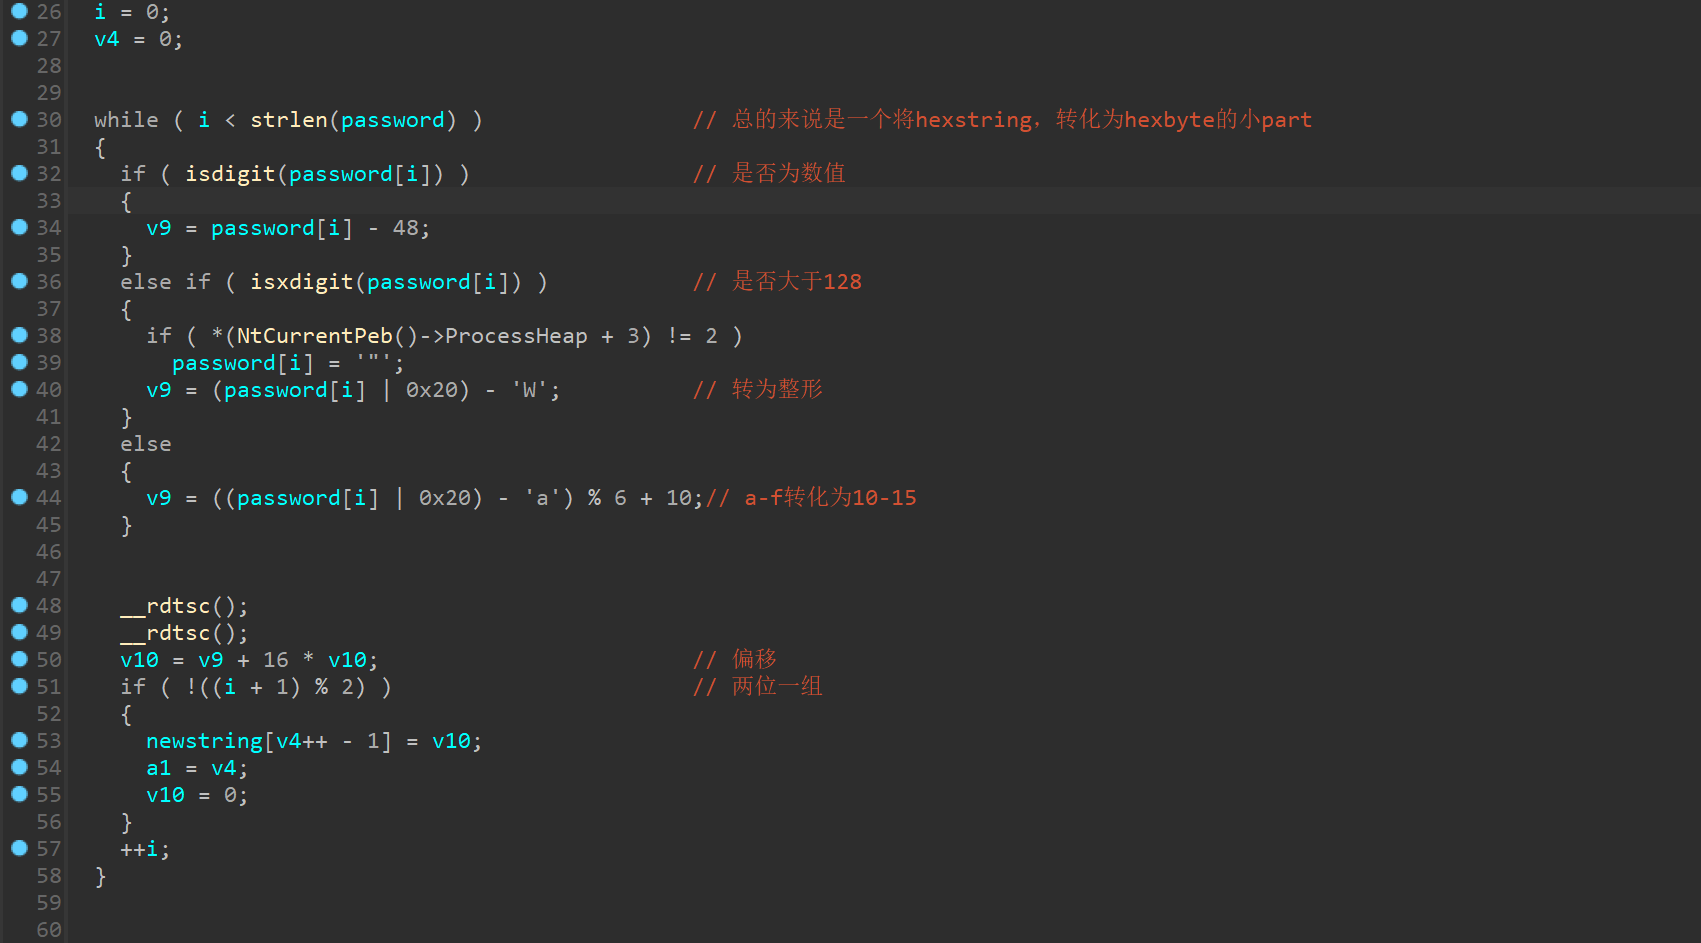1701x943 pixels.
Task: Toggle breakpoint at line 53
Action: [x=19, y=740]
